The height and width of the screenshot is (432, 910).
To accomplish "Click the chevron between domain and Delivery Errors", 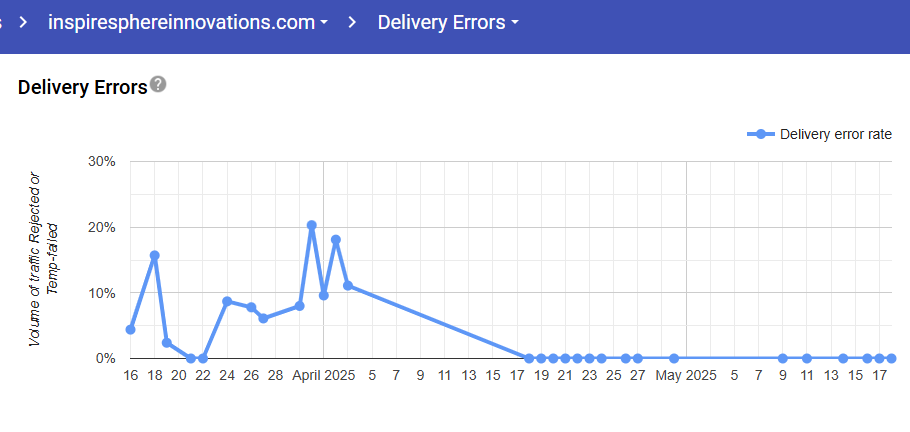I will tap(352, 22).
